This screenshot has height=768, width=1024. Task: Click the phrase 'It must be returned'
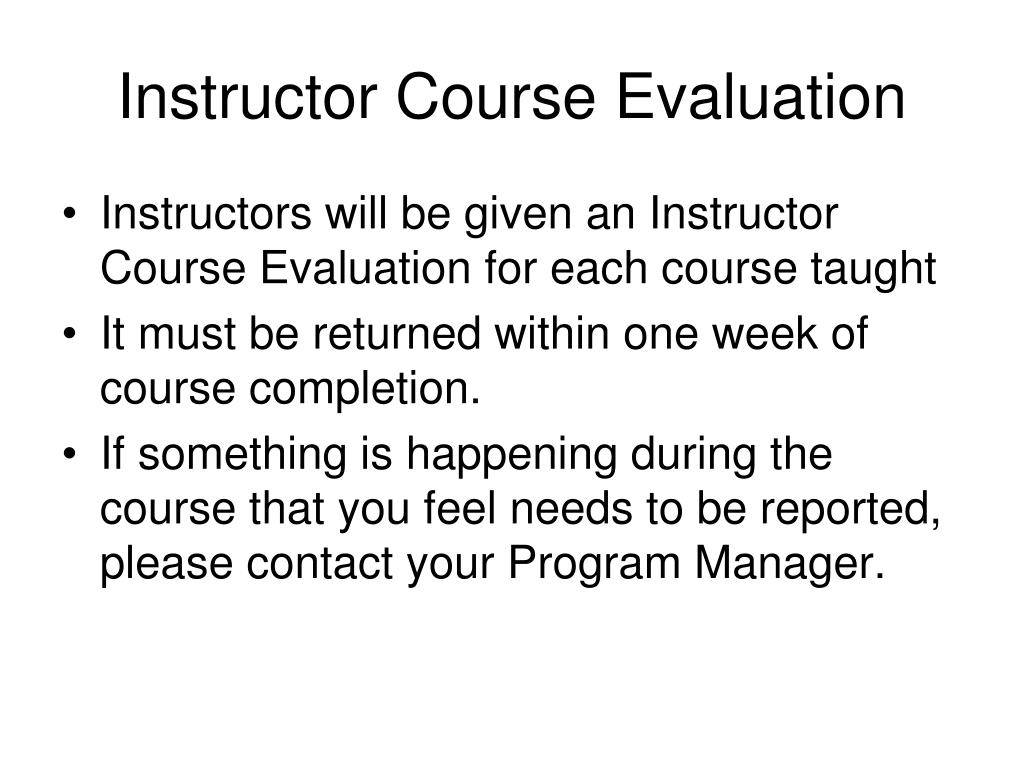291,334
